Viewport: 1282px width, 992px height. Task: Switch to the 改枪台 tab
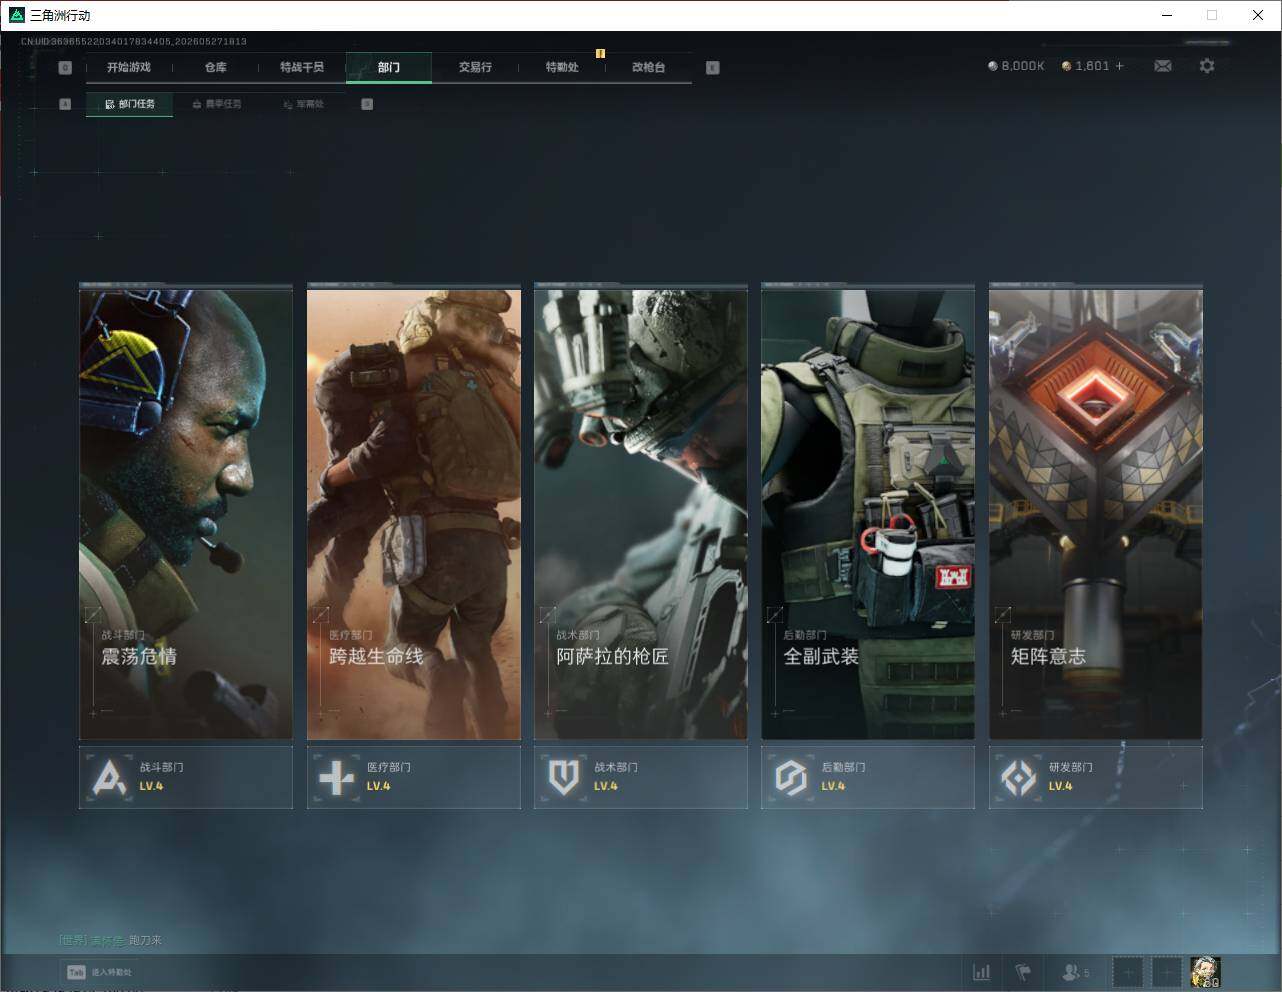648,67
